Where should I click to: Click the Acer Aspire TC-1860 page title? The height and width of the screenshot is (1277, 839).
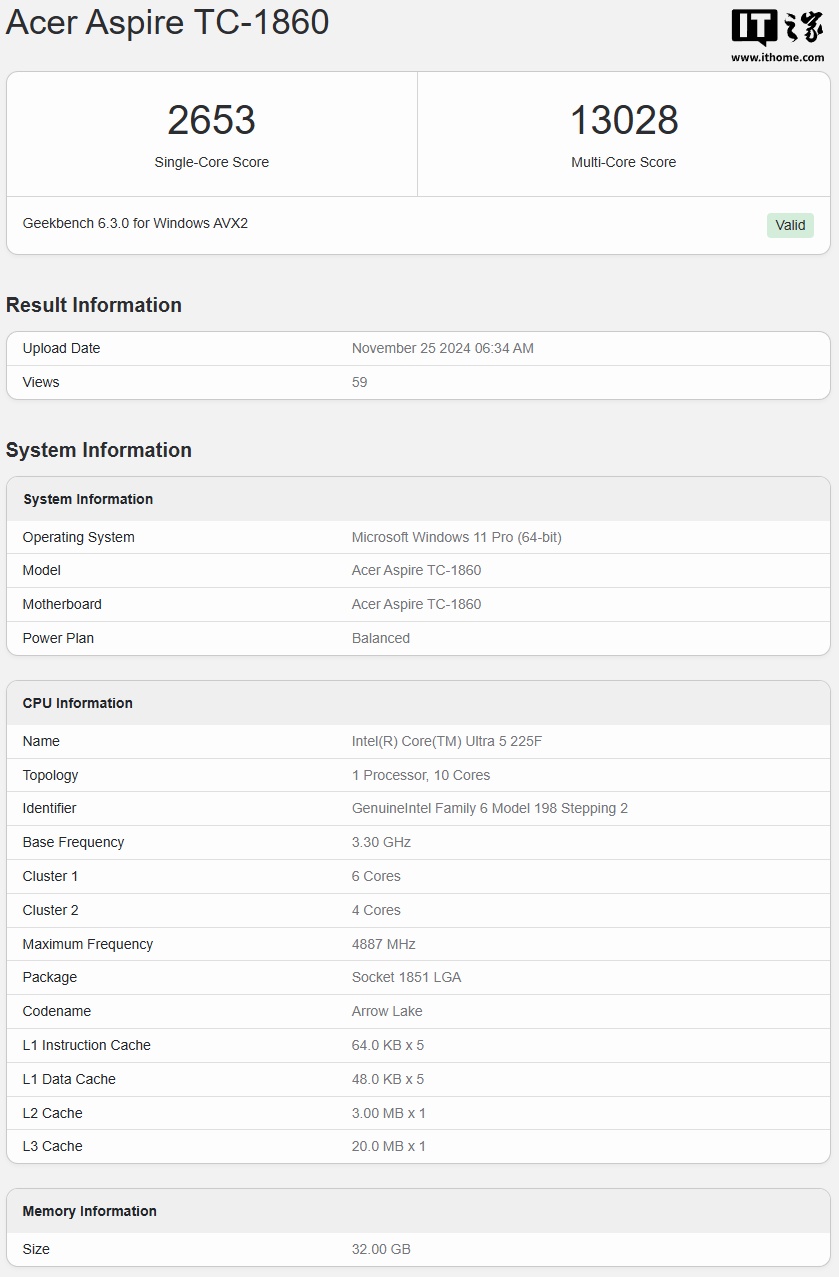(167, 22)
